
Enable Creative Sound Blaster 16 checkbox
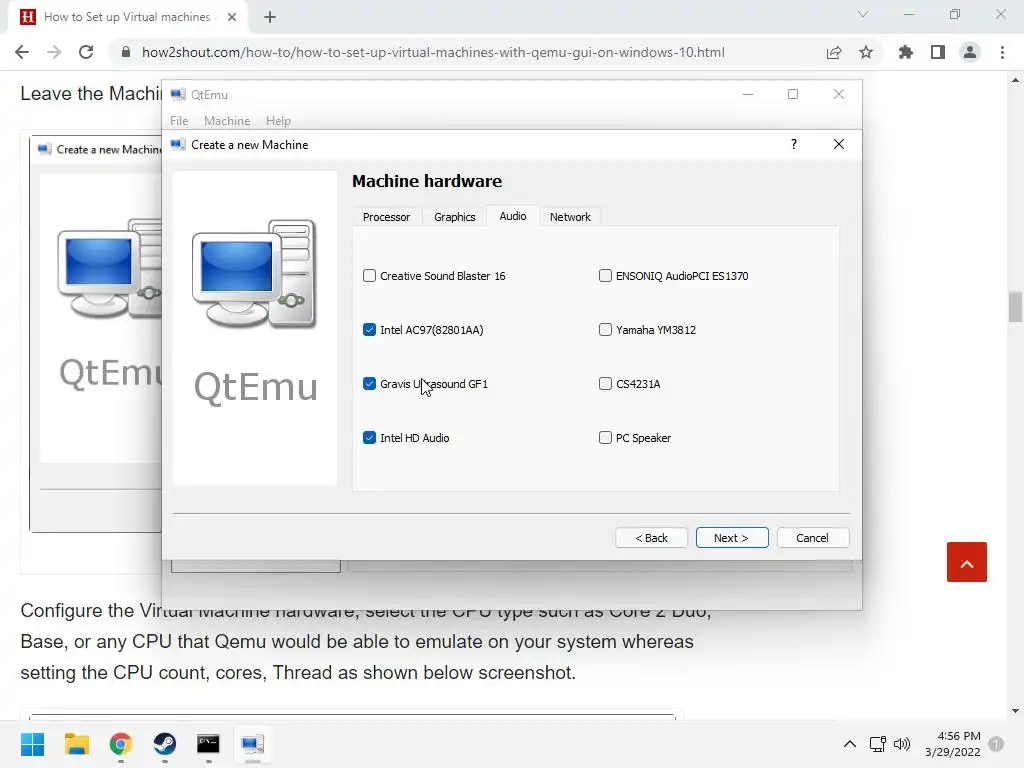click(370, 276)
